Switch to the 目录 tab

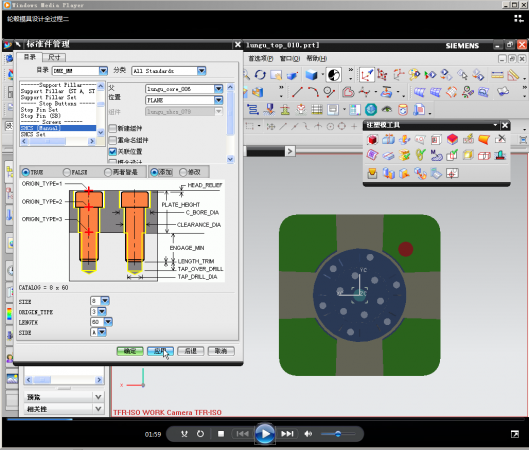pyautogui.click(x=30, y=57)
